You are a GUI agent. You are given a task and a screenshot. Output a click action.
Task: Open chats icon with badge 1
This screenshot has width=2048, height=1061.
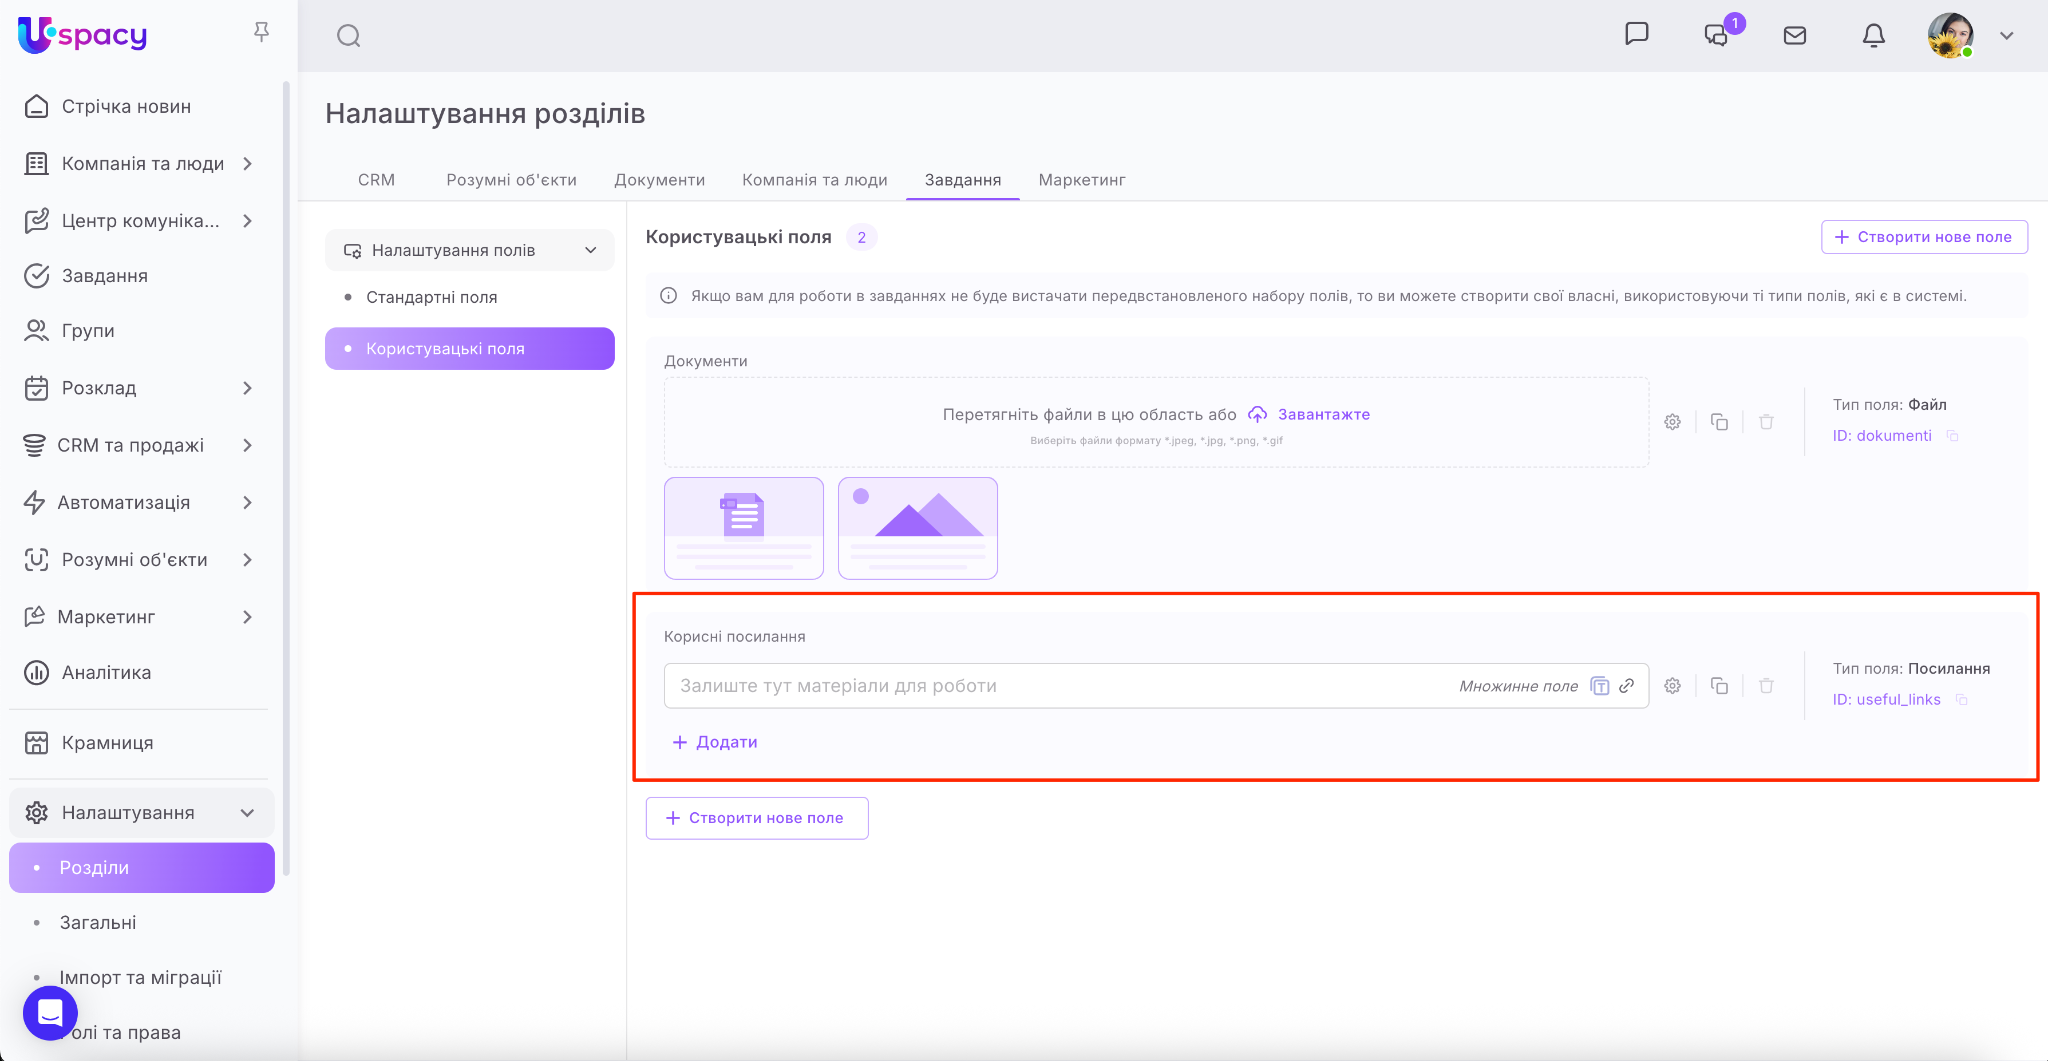[1717, 36]
